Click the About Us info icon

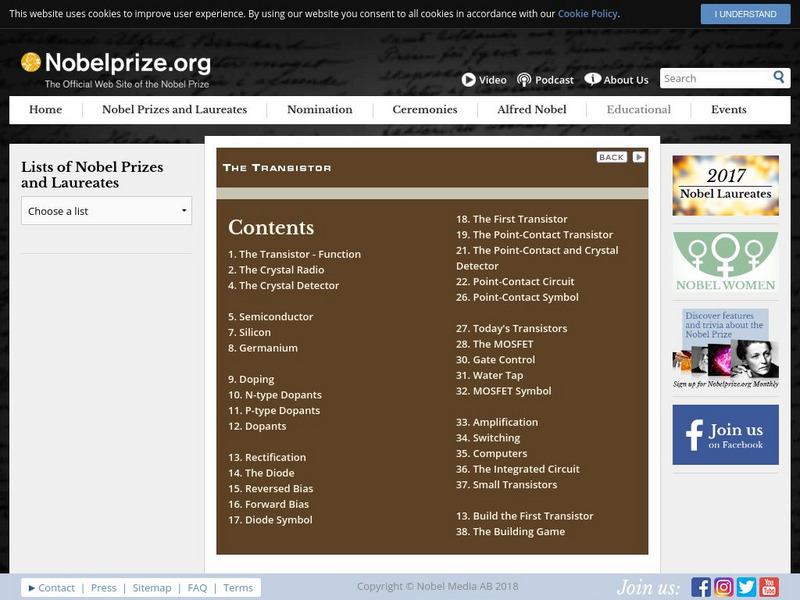[592, 80]
